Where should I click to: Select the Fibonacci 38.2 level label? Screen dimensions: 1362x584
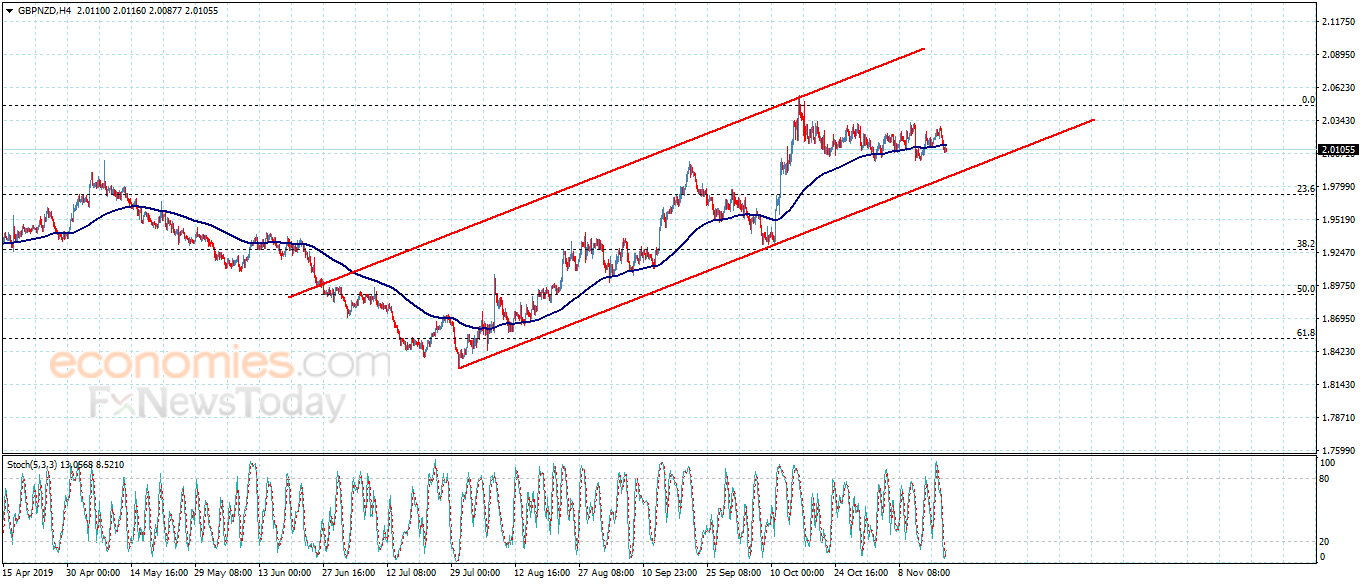pos(1305,243)
